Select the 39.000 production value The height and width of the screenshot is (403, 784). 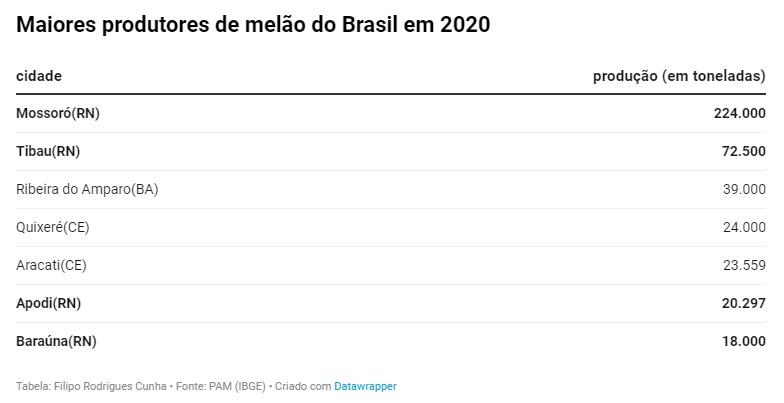tap(744, 189)
